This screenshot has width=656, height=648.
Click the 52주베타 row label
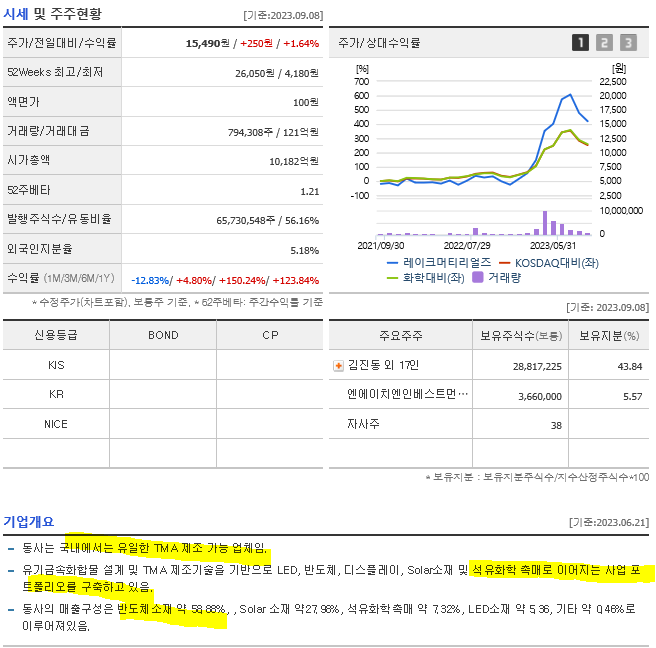[x=28, y=190]
